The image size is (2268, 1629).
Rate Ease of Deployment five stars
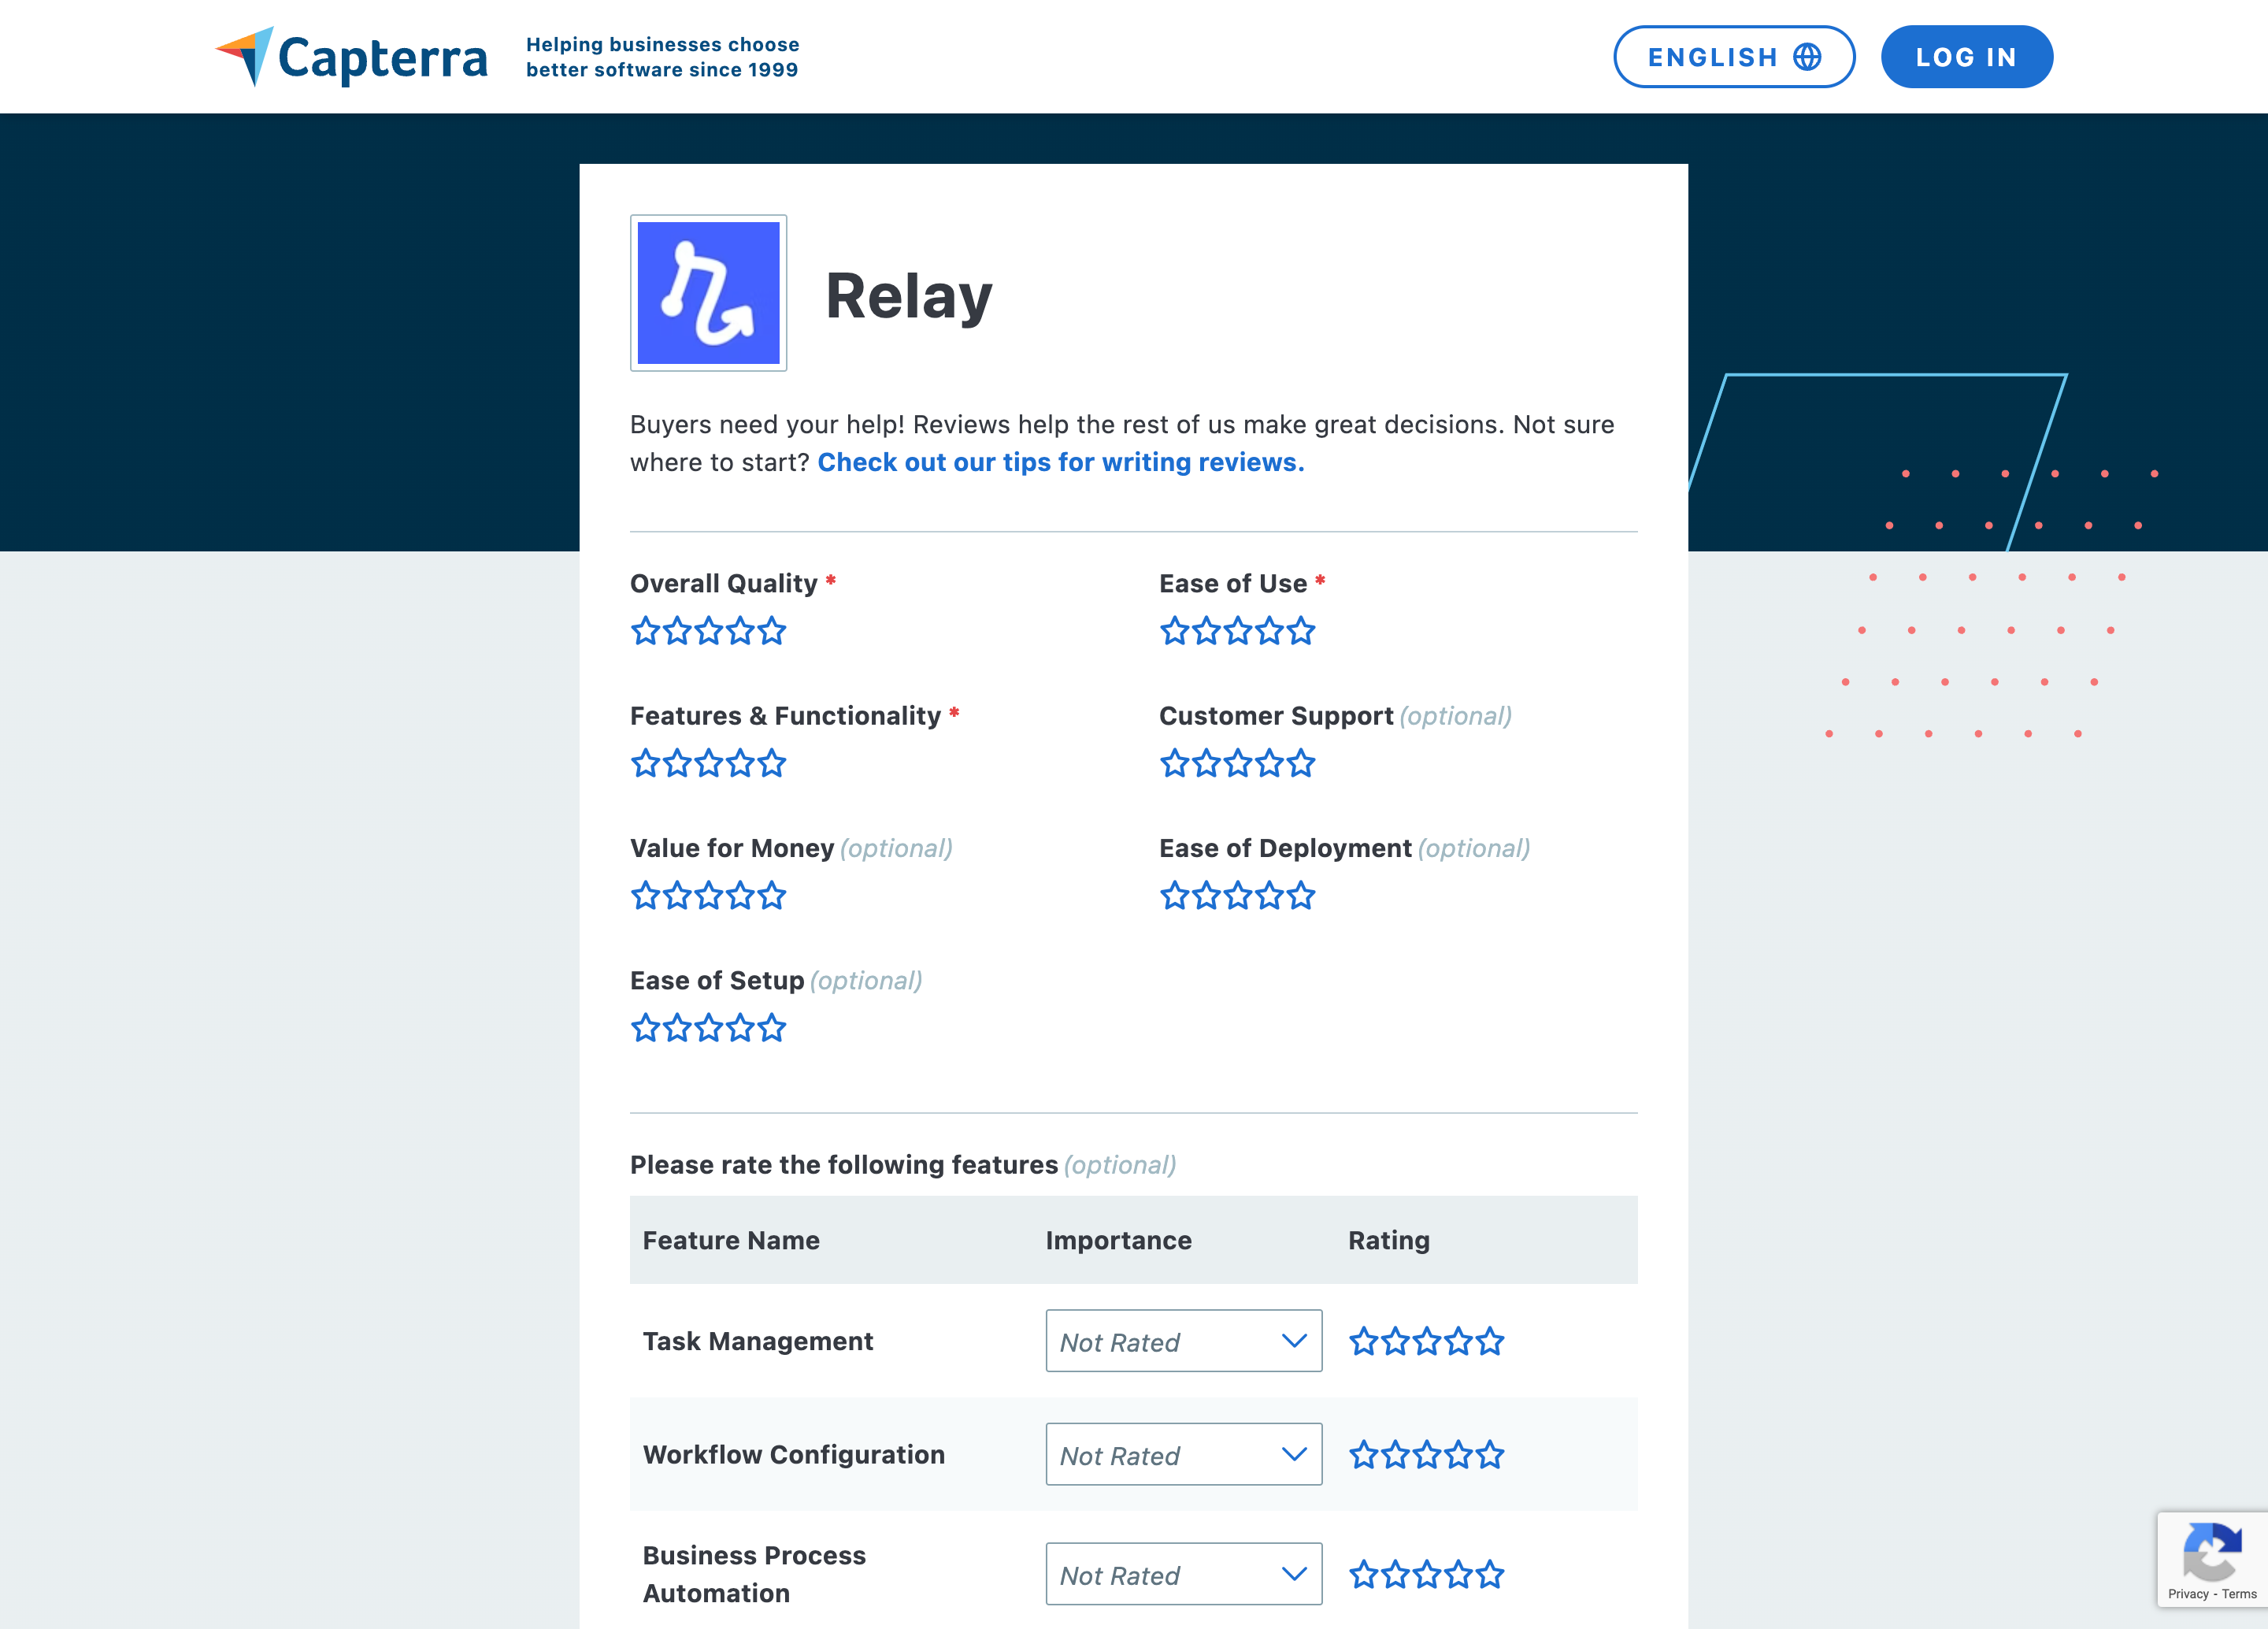1301,896
